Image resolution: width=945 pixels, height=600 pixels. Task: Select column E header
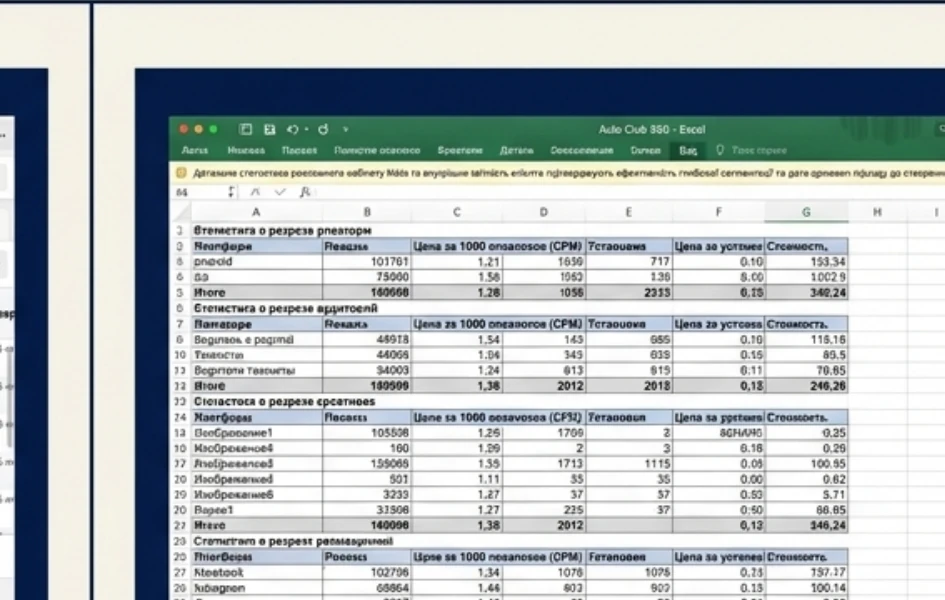tap(629, 212)
